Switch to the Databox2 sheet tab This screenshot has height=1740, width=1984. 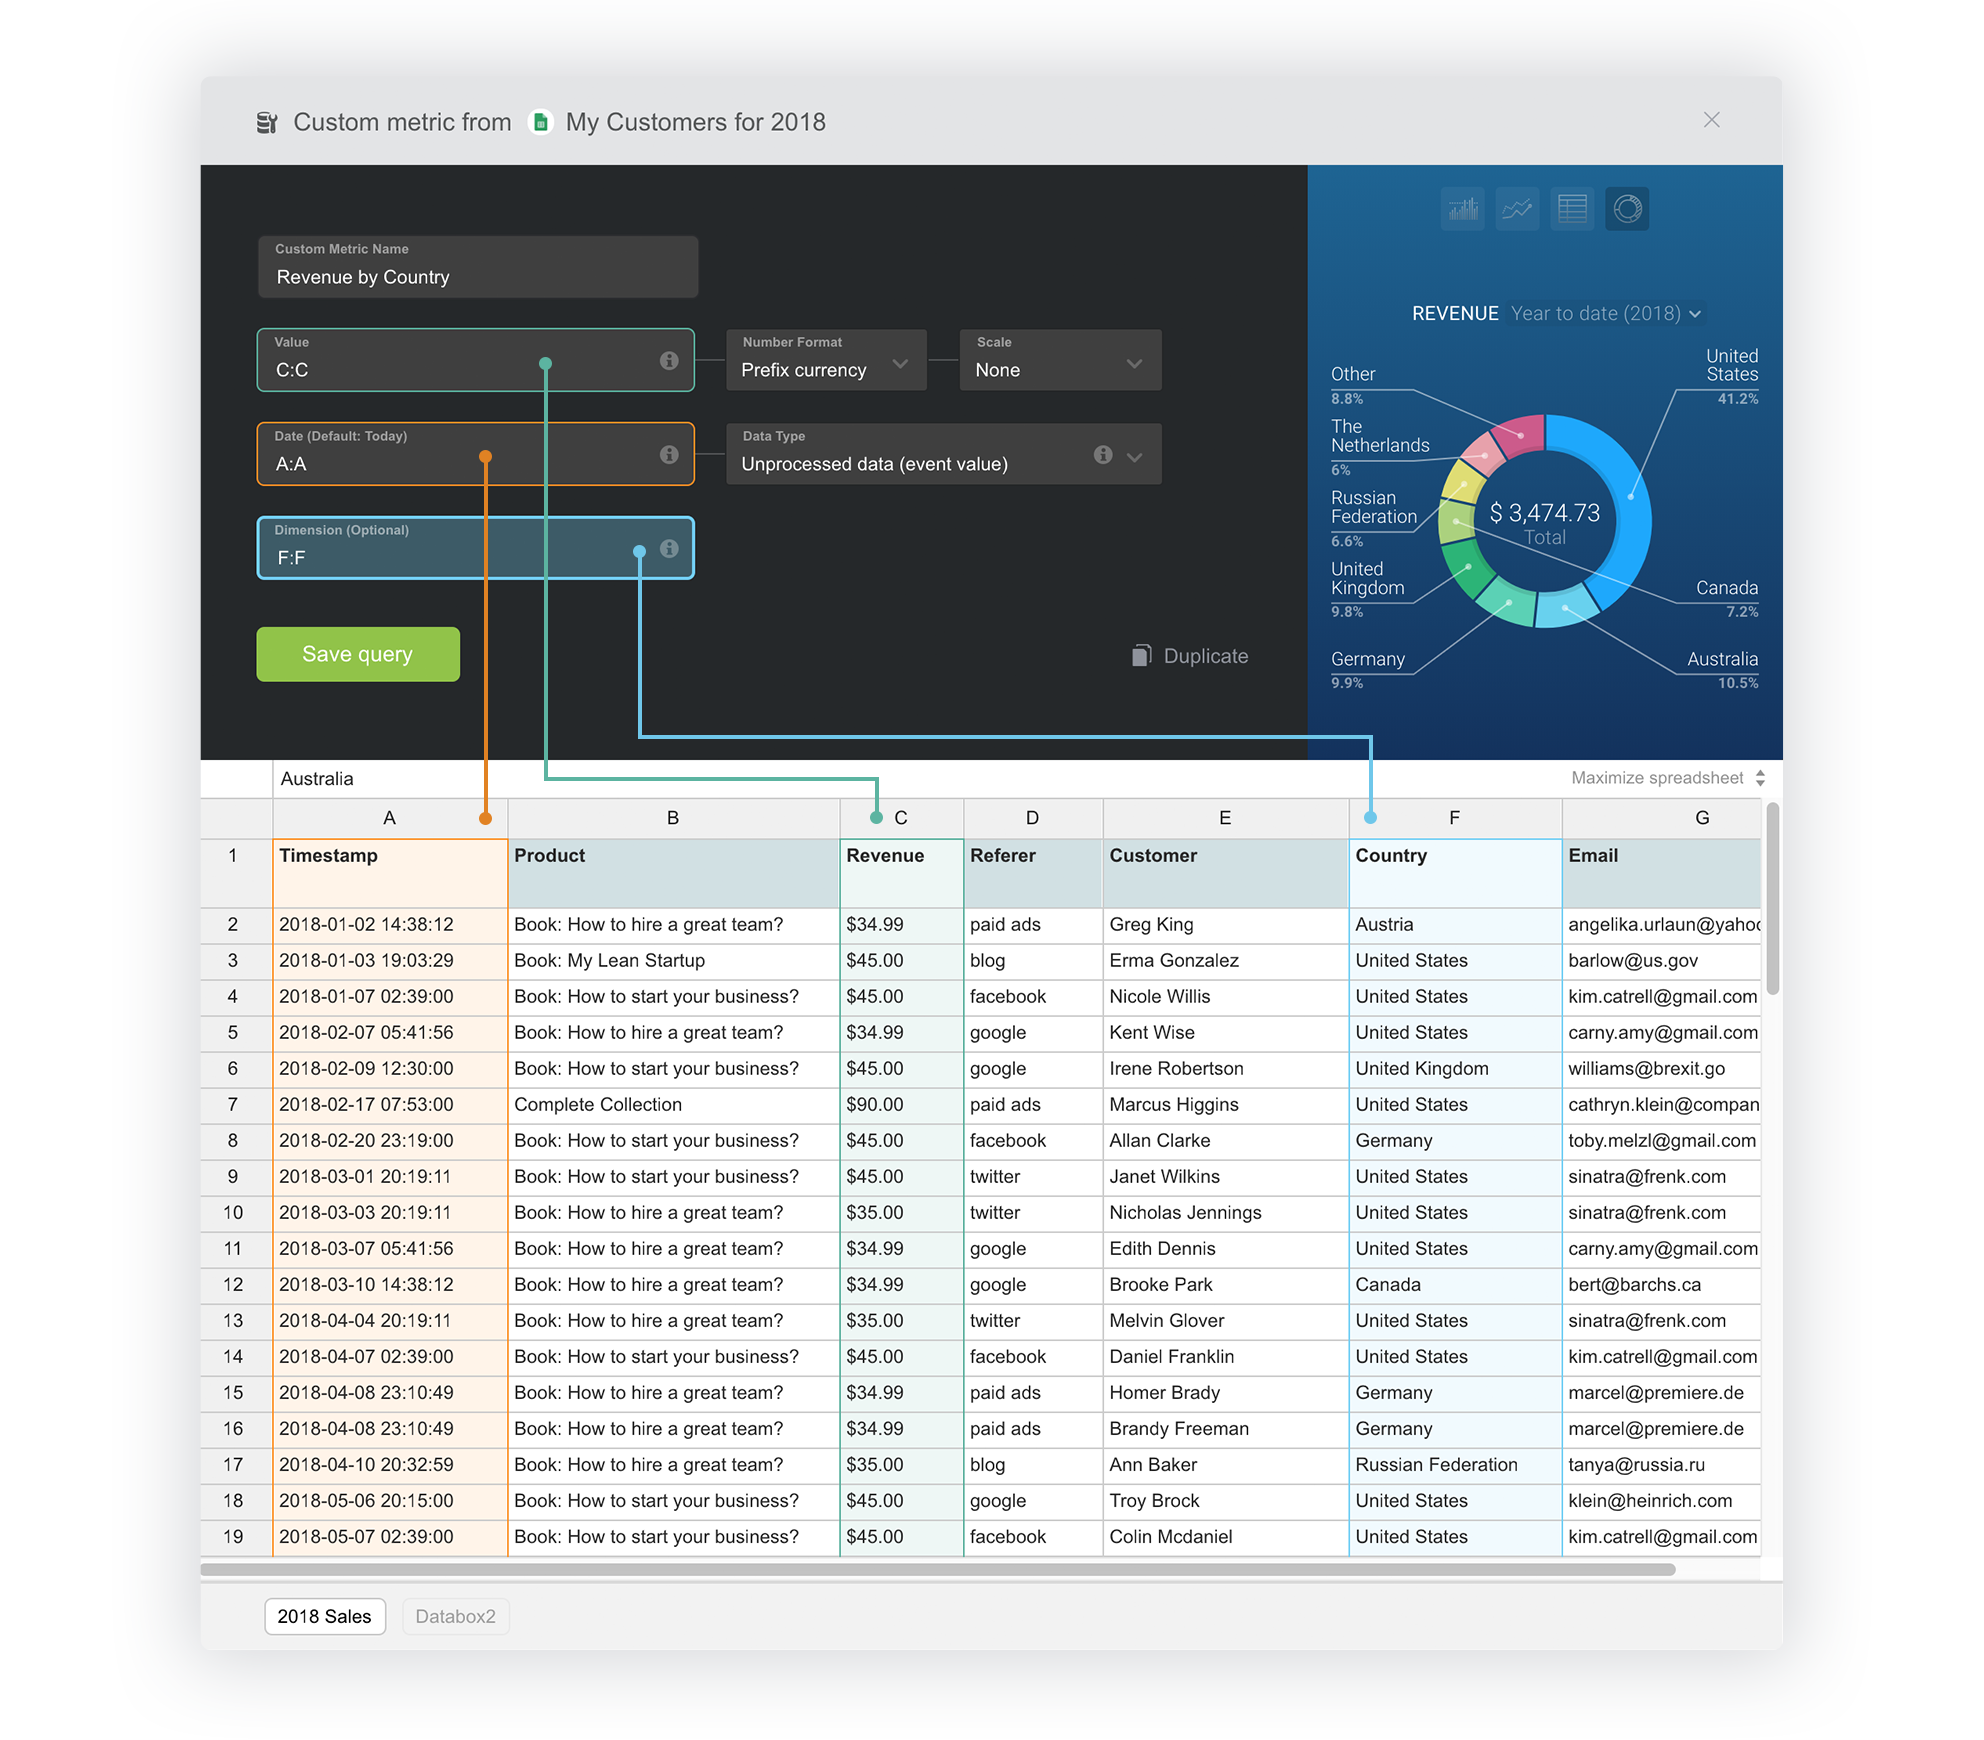(x=455, y=1616)
